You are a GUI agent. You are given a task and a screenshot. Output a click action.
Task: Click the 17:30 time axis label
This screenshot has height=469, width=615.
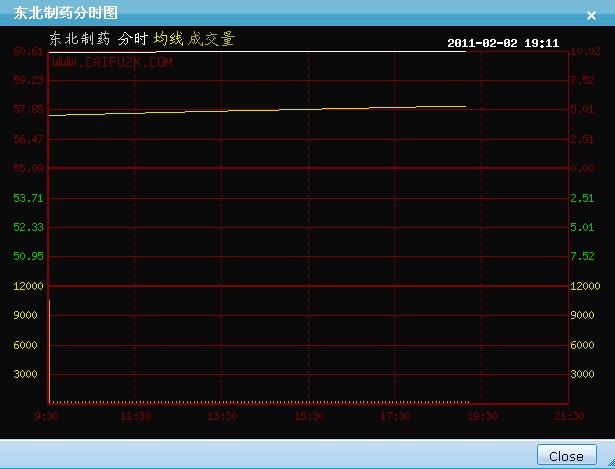click(395, 416)
